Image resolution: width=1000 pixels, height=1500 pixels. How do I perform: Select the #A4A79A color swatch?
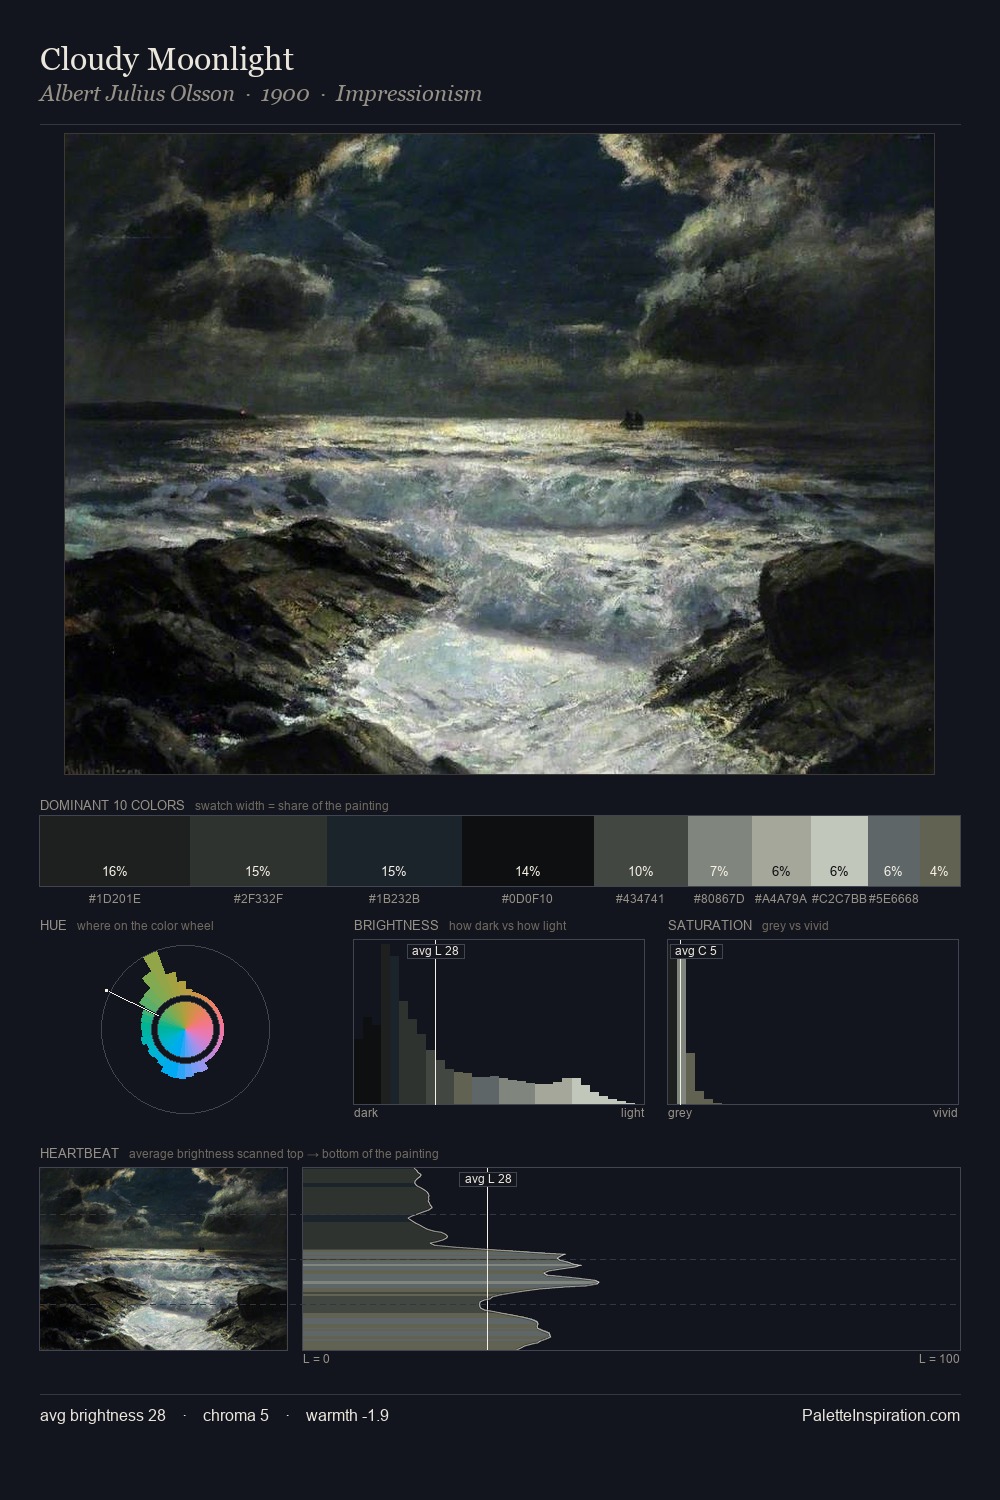click(781, 851)
